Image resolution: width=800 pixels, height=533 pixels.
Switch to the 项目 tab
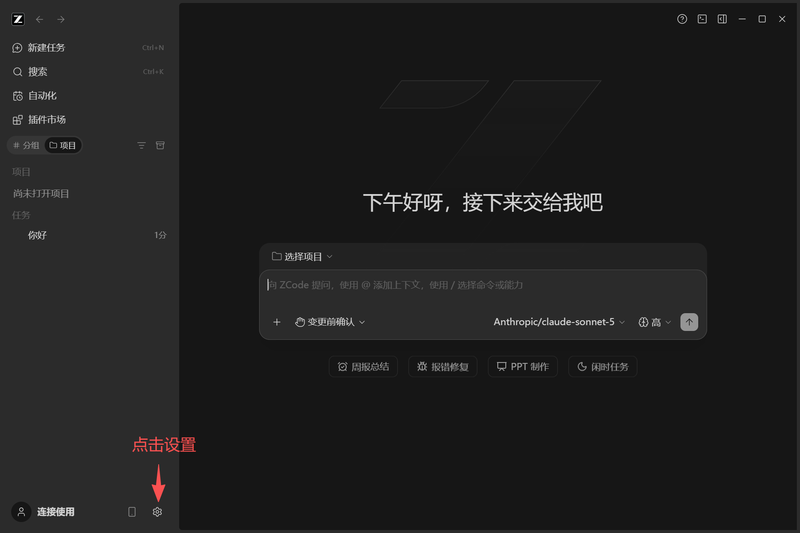[x=63, y=145]
